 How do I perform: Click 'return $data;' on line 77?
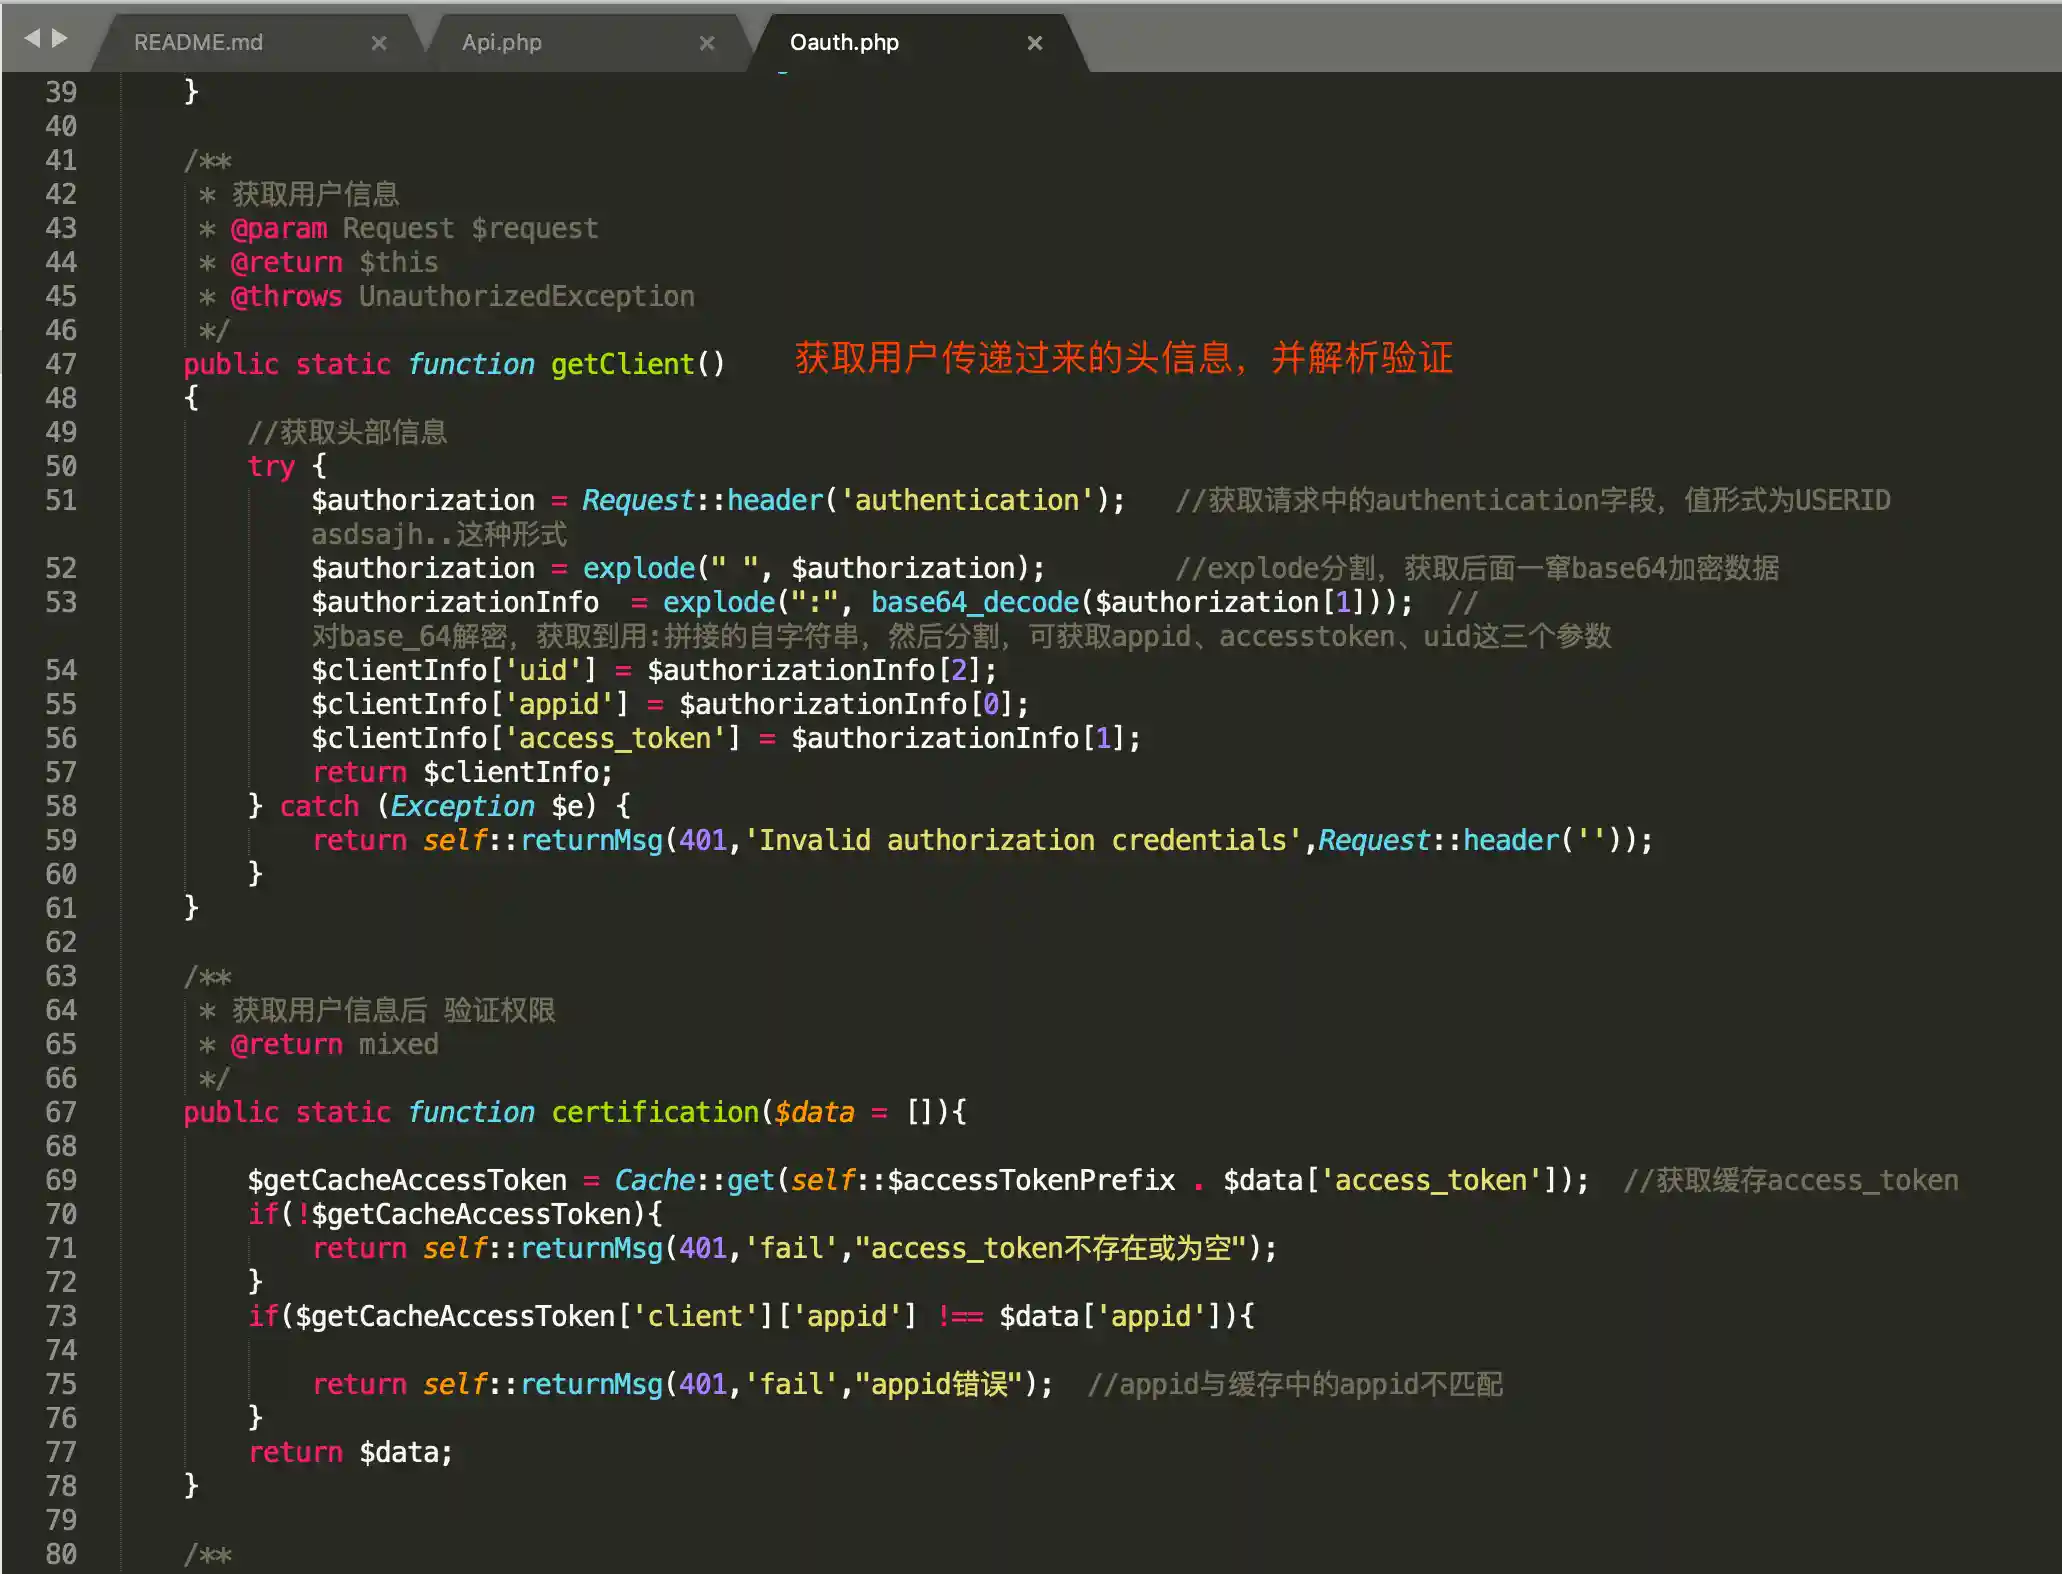[350, 1452]
